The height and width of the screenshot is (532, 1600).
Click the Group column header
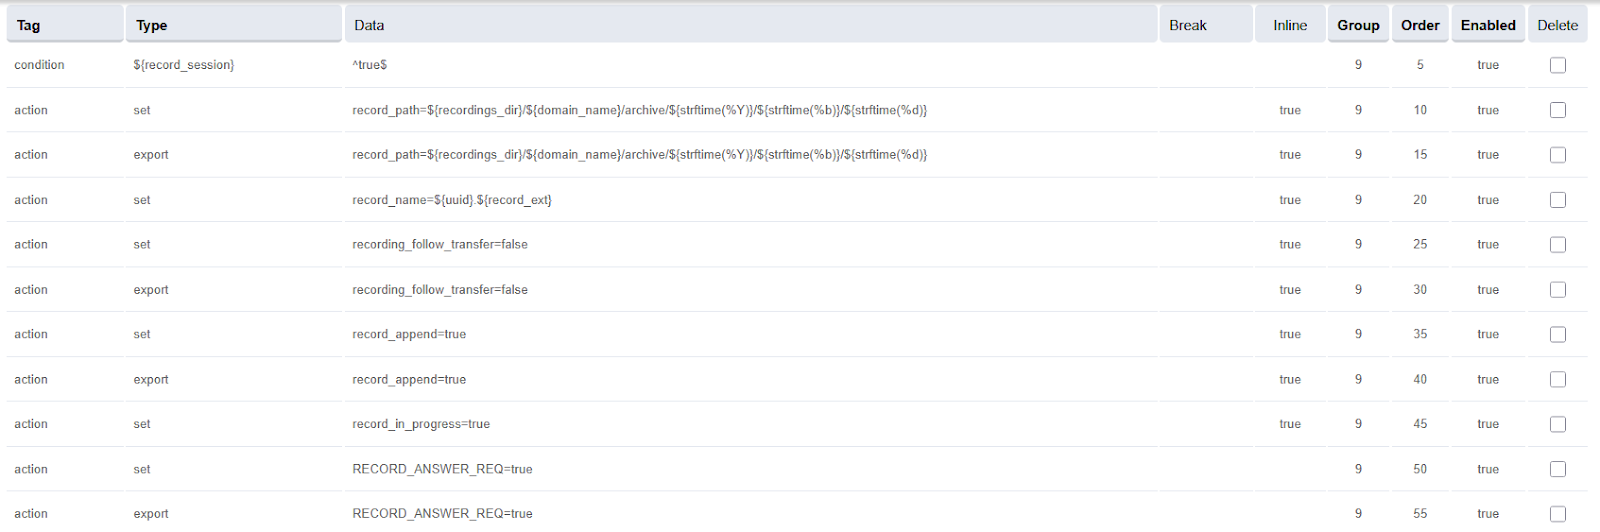[x=1358, y=26]
